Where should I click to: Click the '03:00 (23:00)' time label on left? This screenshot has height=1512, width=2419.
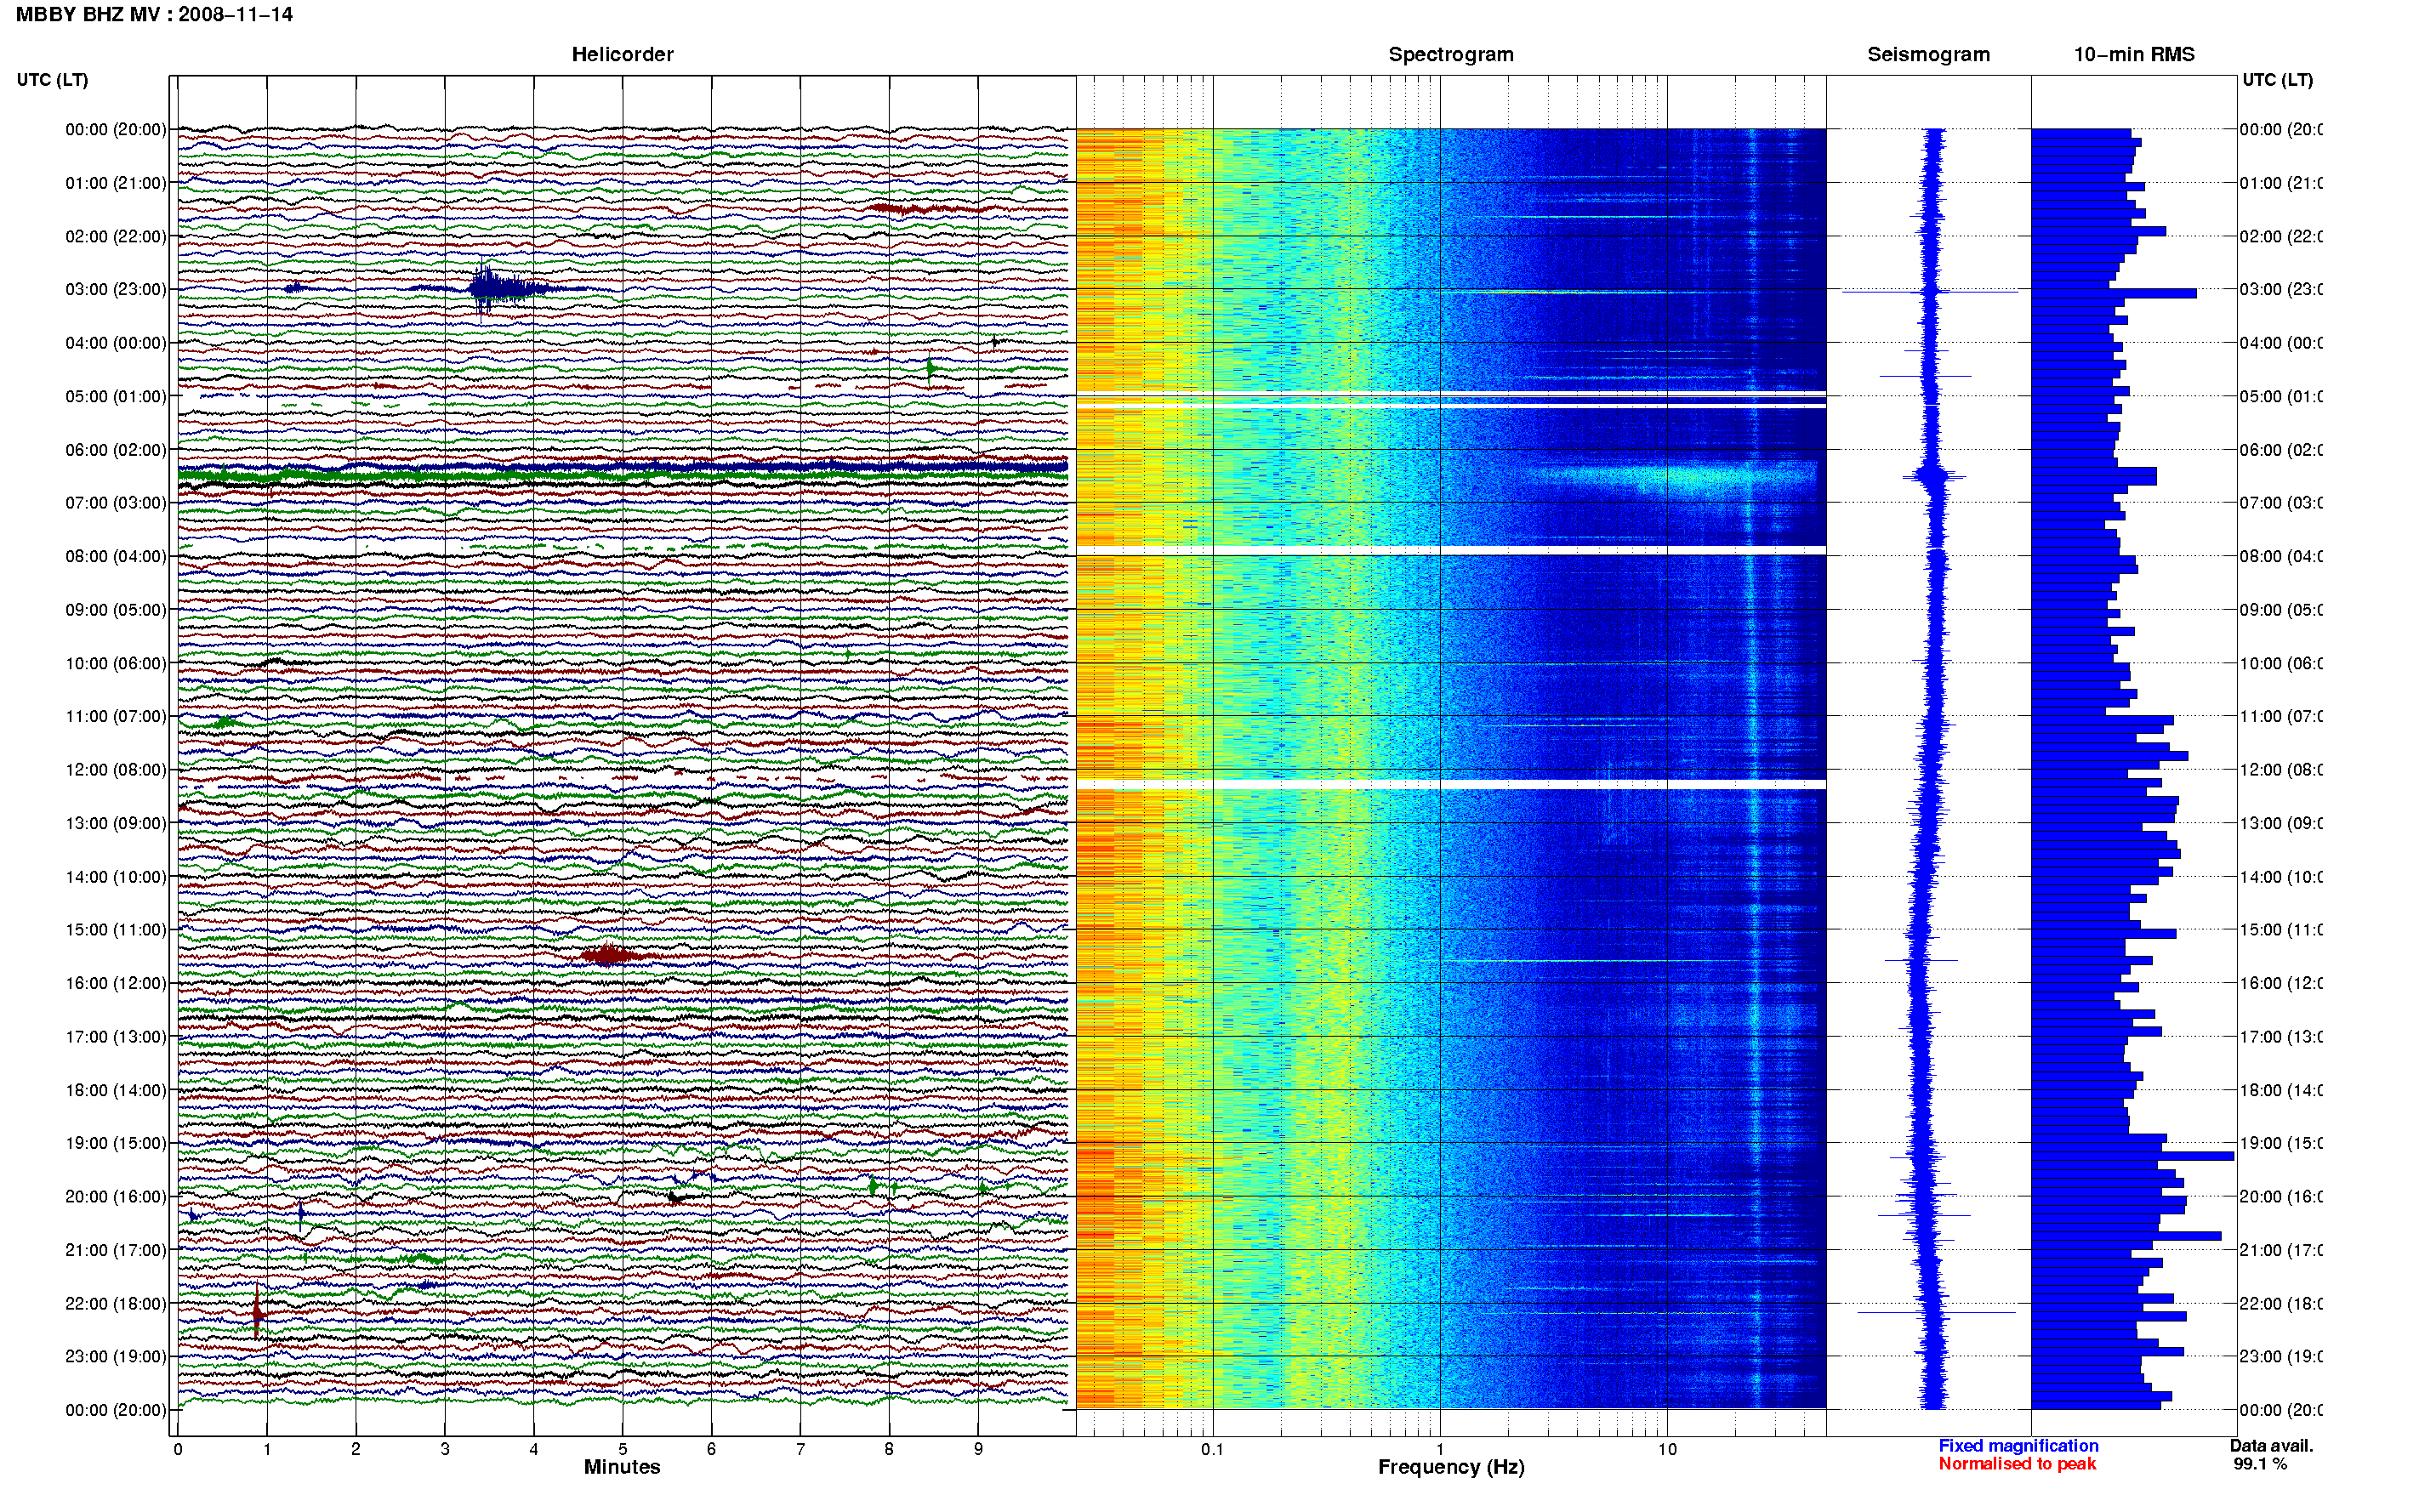116,289
